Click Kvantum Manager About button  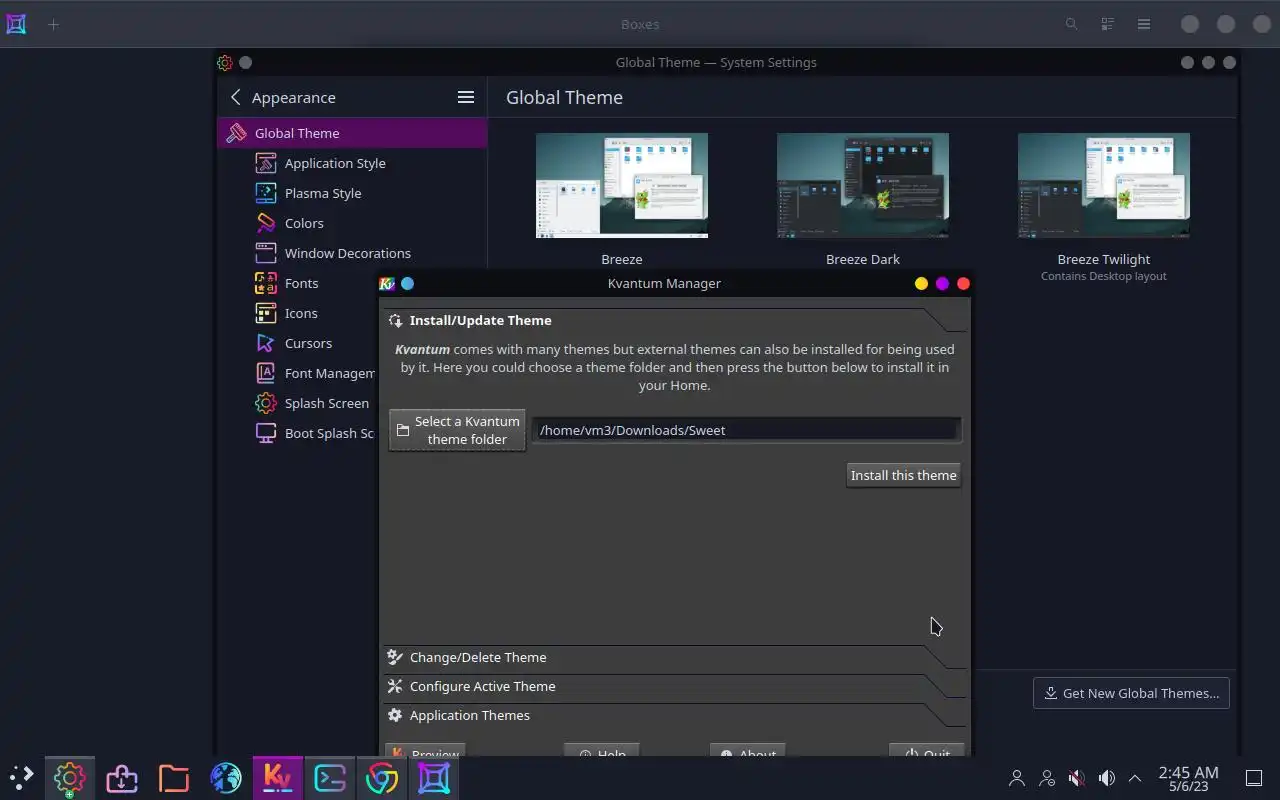tap(747, 750)
